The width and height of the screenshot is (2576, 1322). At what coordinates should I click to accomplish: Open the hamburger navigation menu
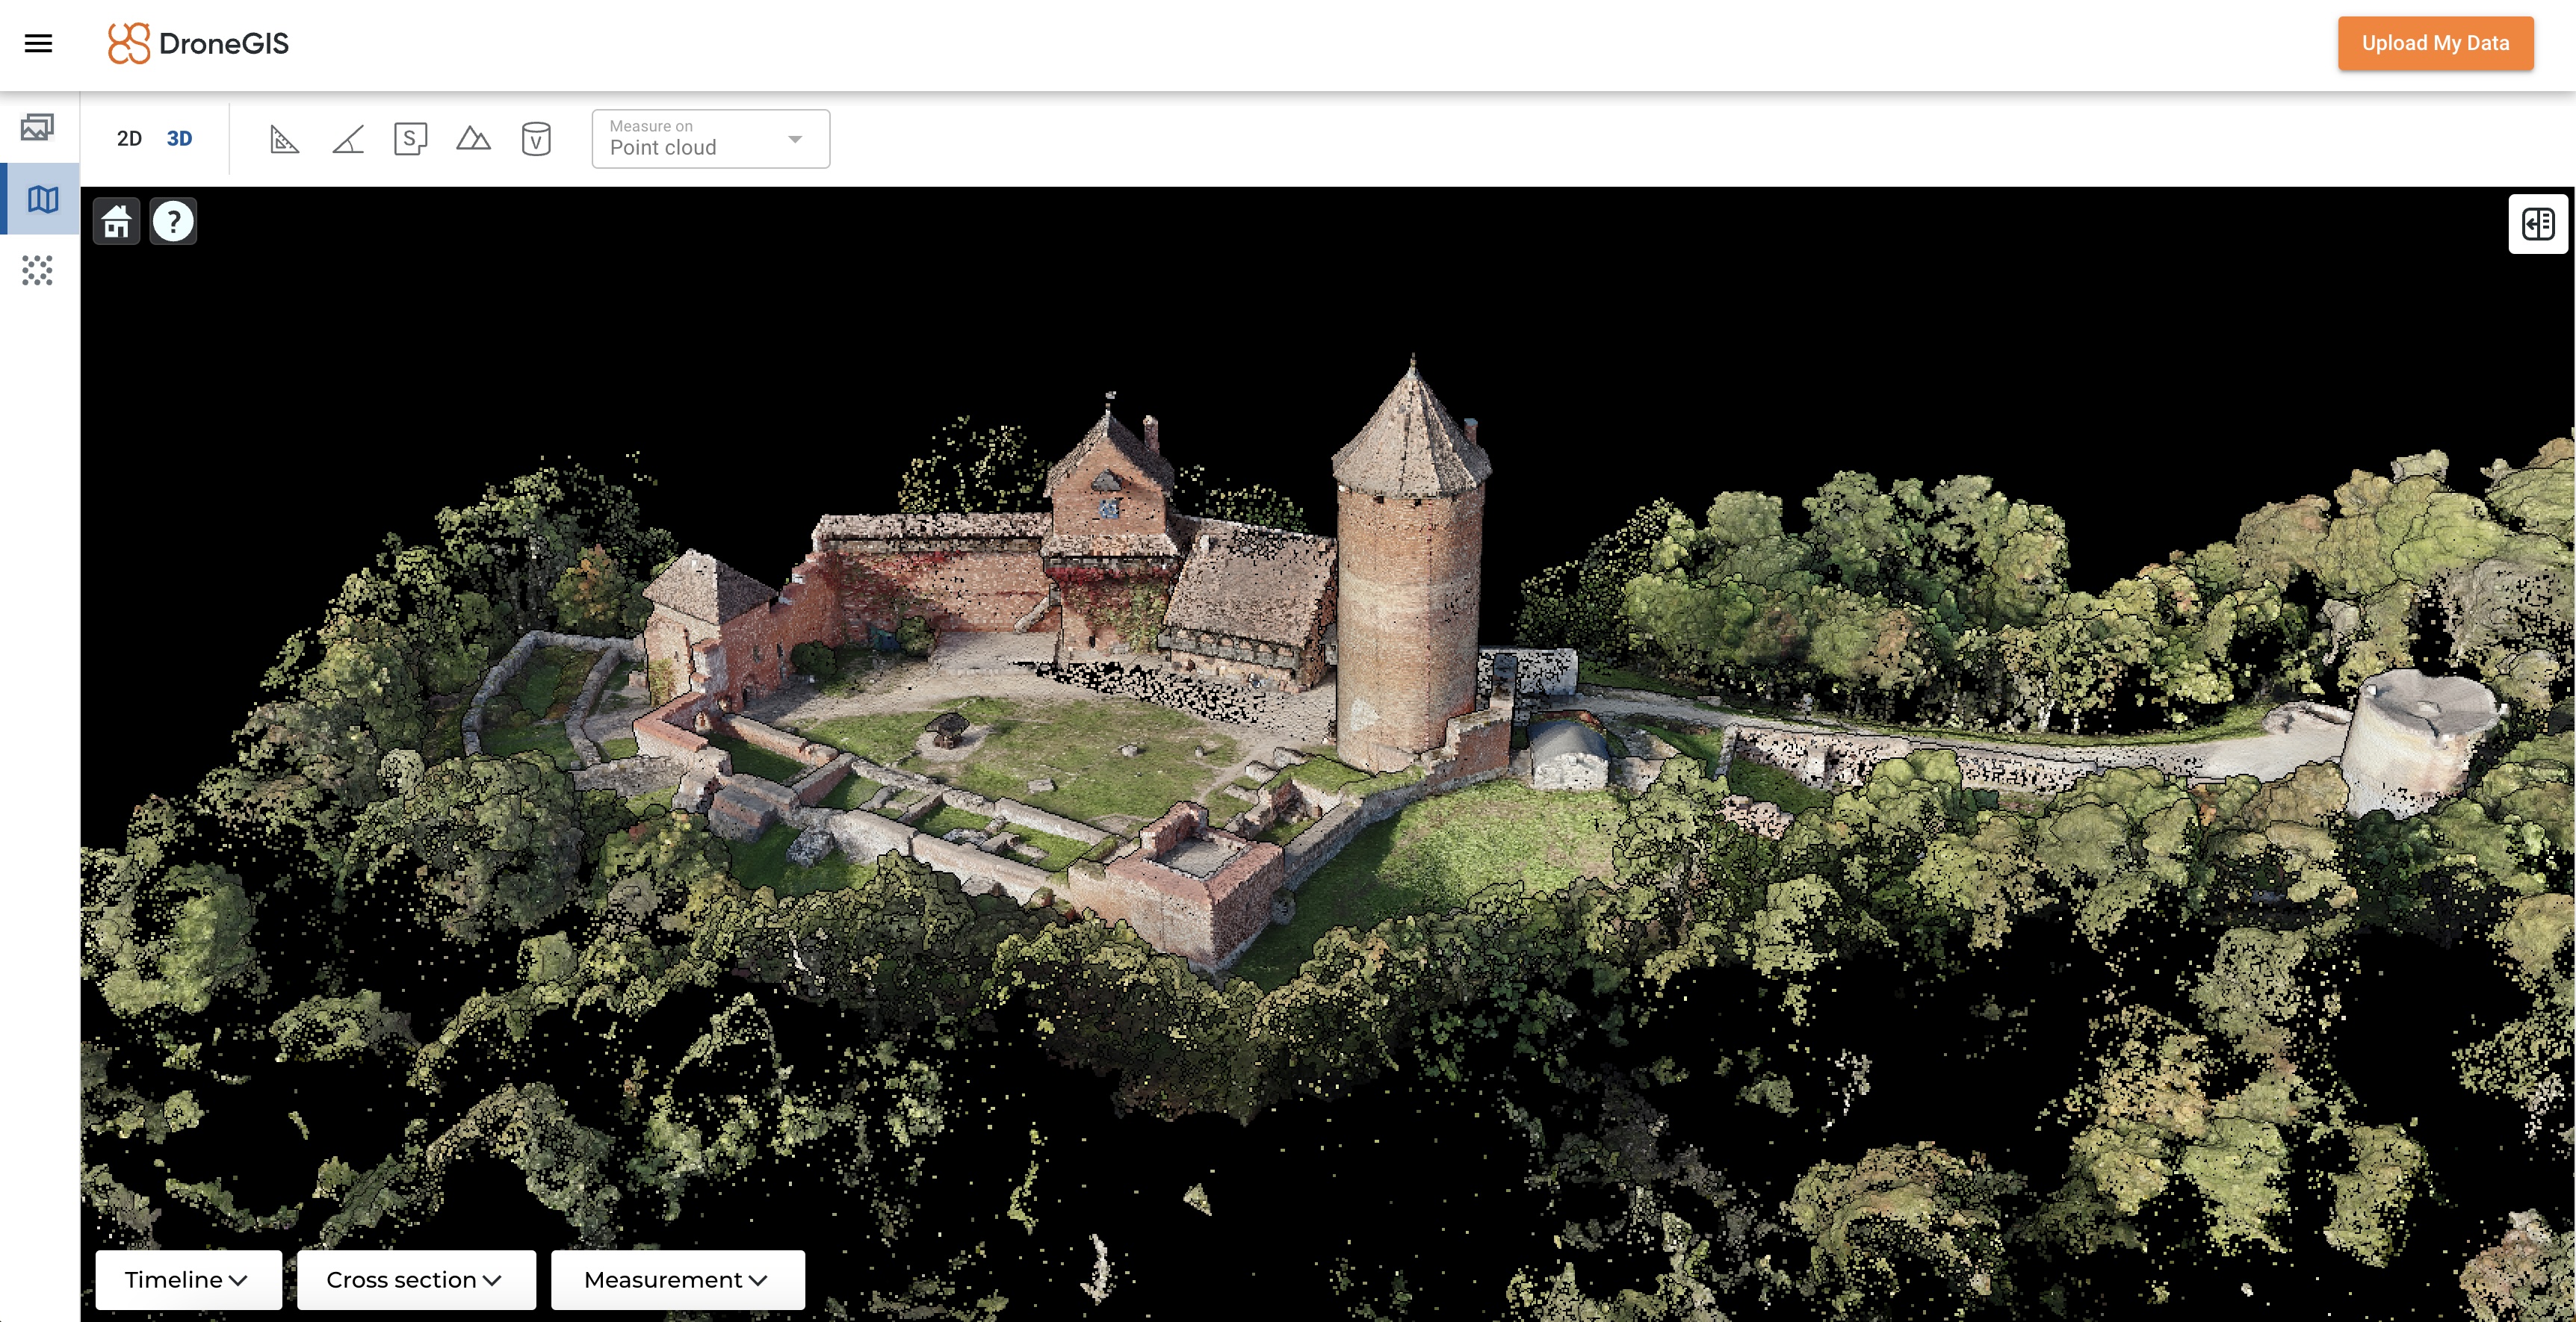[38, 43]
